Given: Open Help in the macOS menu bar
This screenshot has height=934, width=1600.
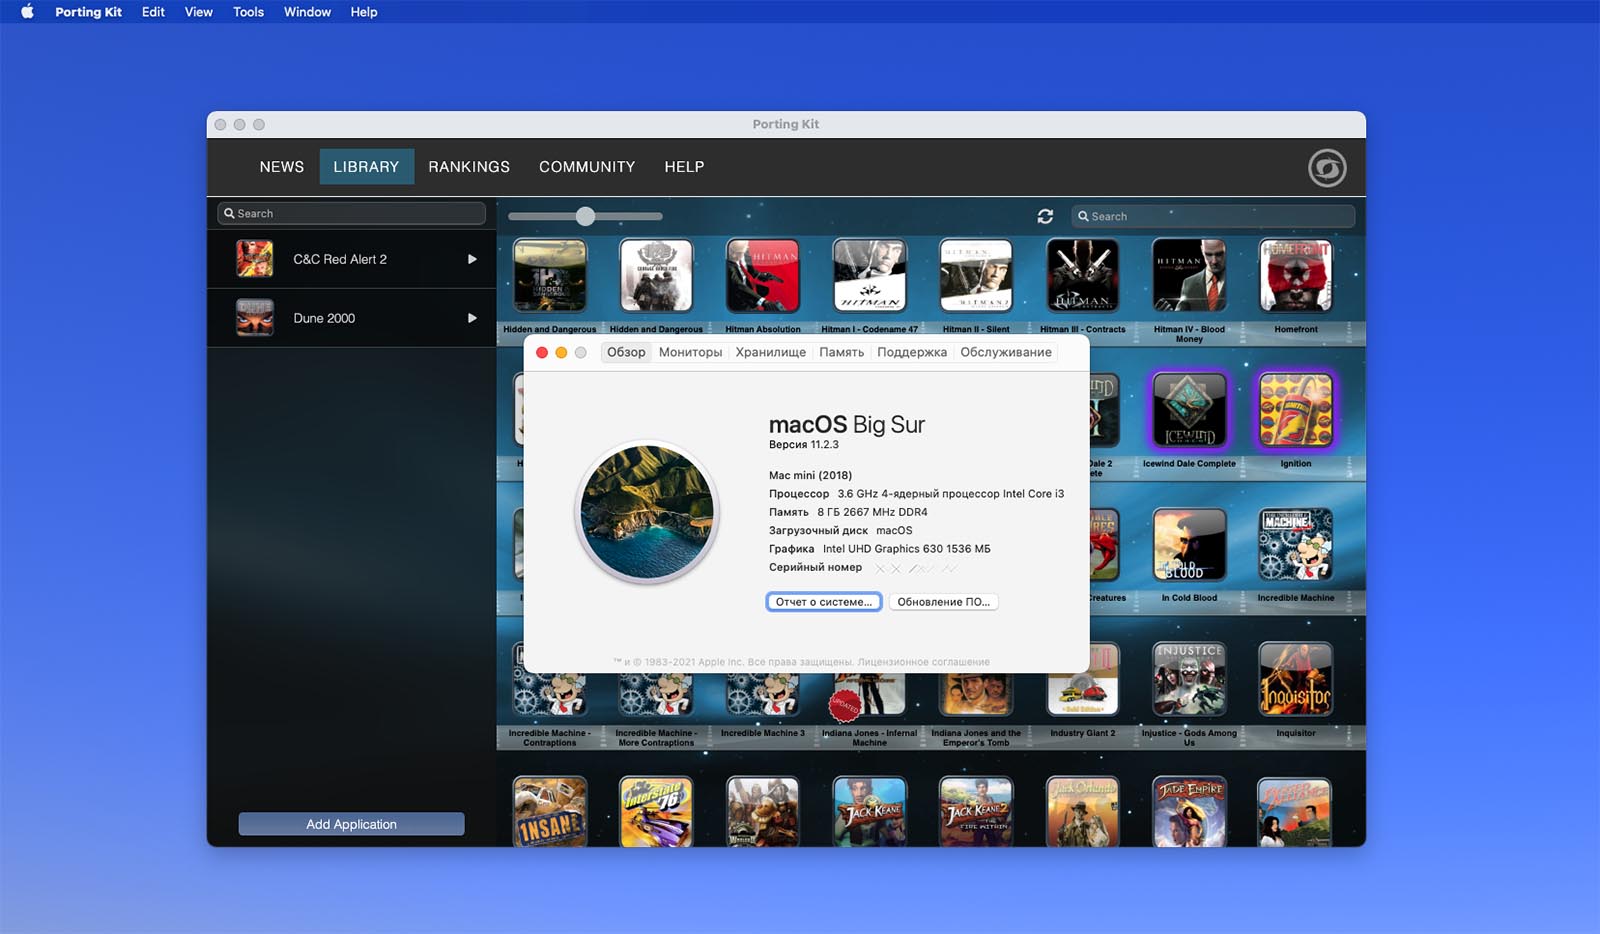Looking at the screenshot, I should [x=364, y=12].
